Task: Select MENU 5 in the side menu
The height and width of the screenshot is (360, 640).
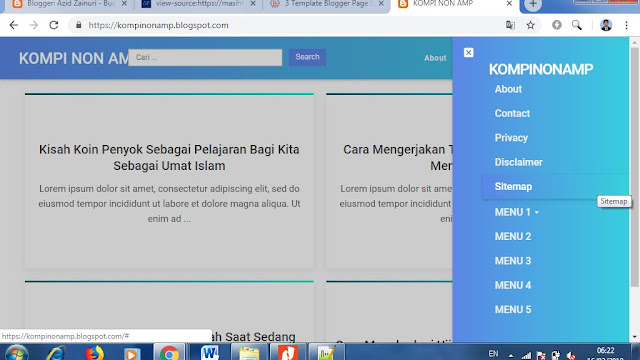Action: 513,310
